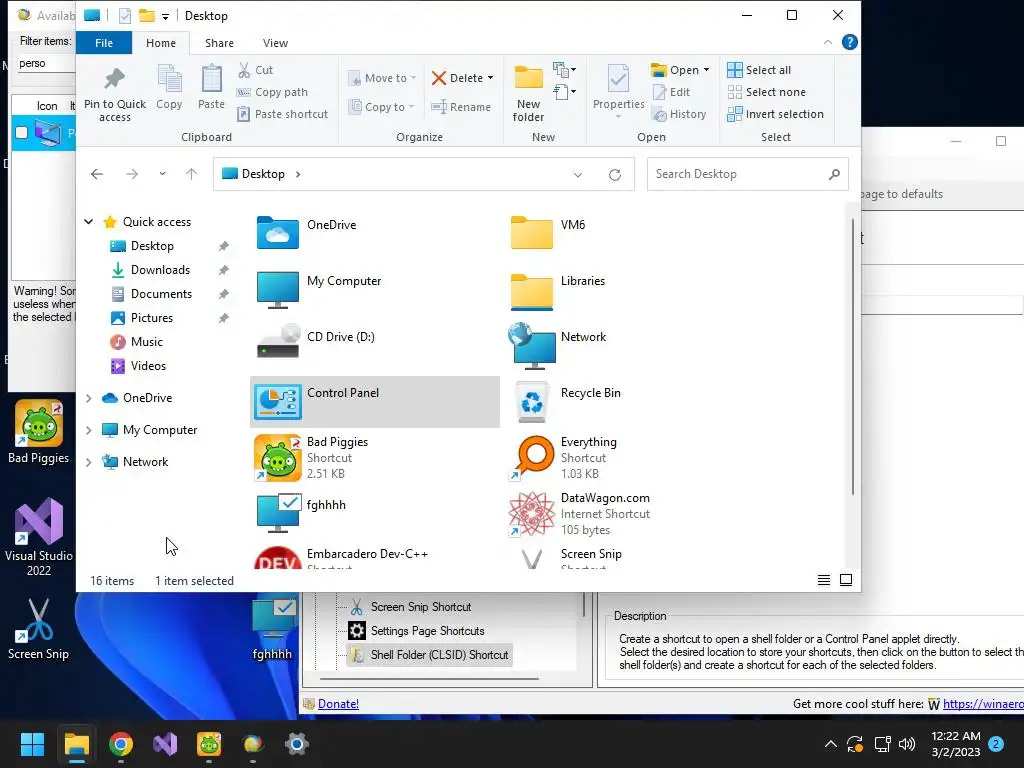This screenshot has width=1024, height=768.
Task: Go back using the Back arrow
Action: [x=97, y=174]
